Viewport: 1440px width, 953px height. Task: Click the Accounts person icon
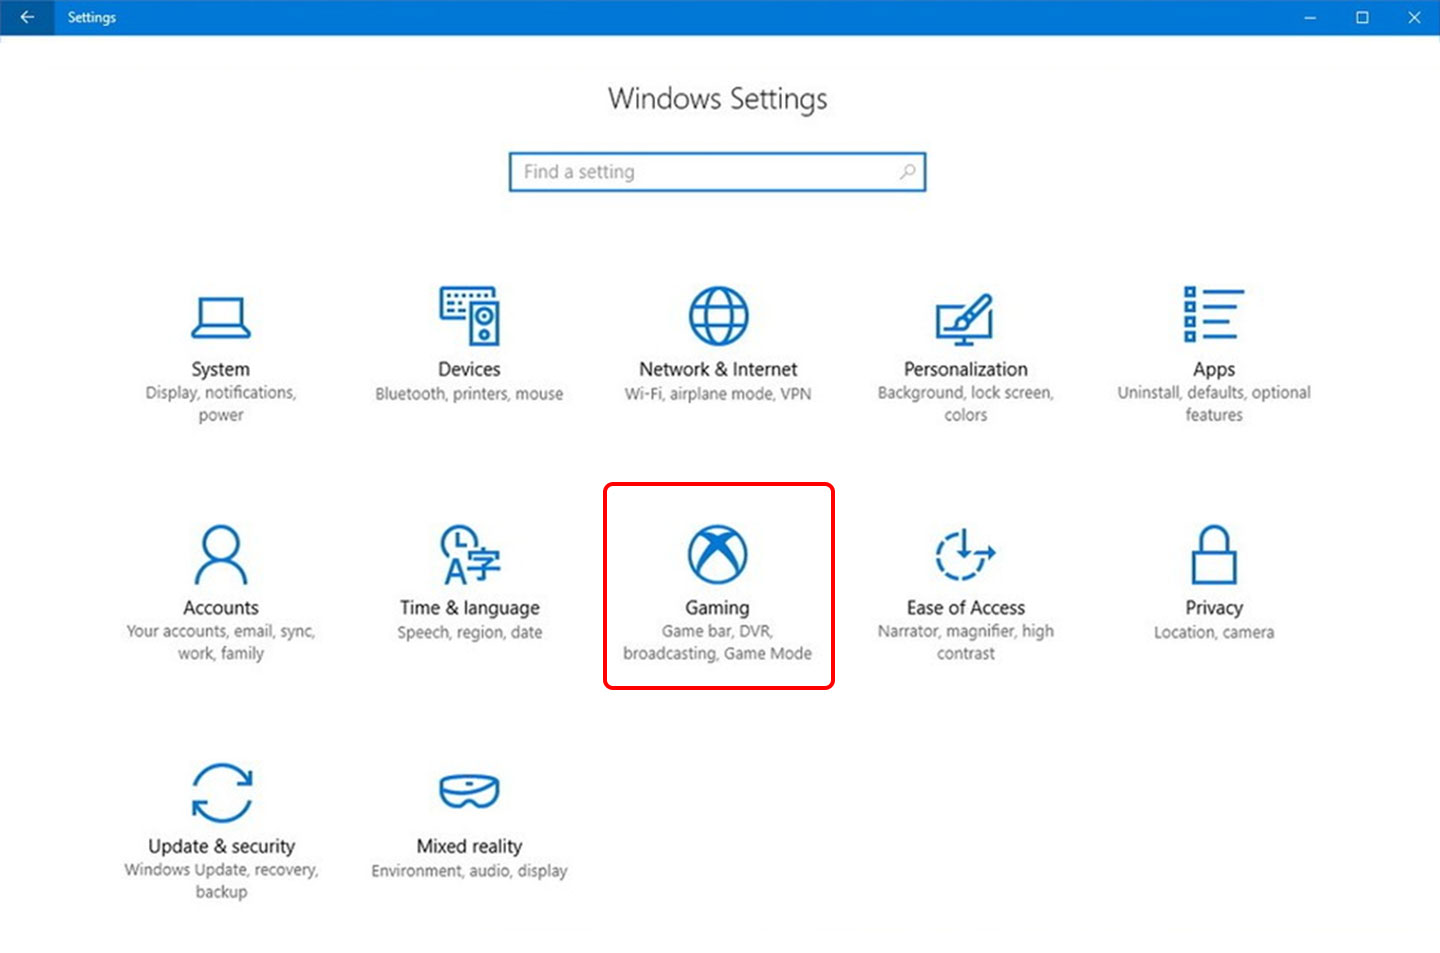coord(220,555)
